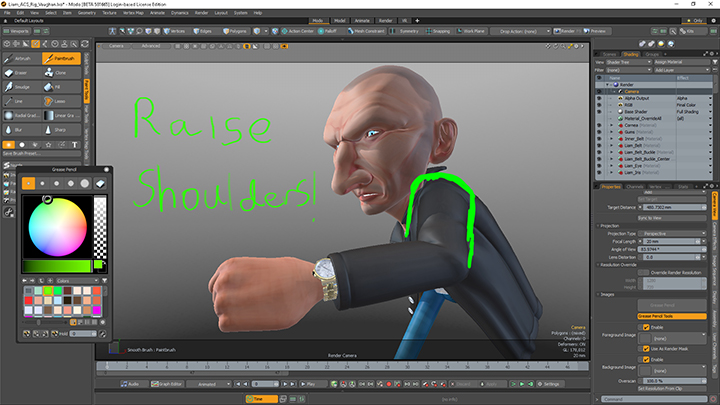Select the Fill tool

pyautogui.click(x=60, y=88)
